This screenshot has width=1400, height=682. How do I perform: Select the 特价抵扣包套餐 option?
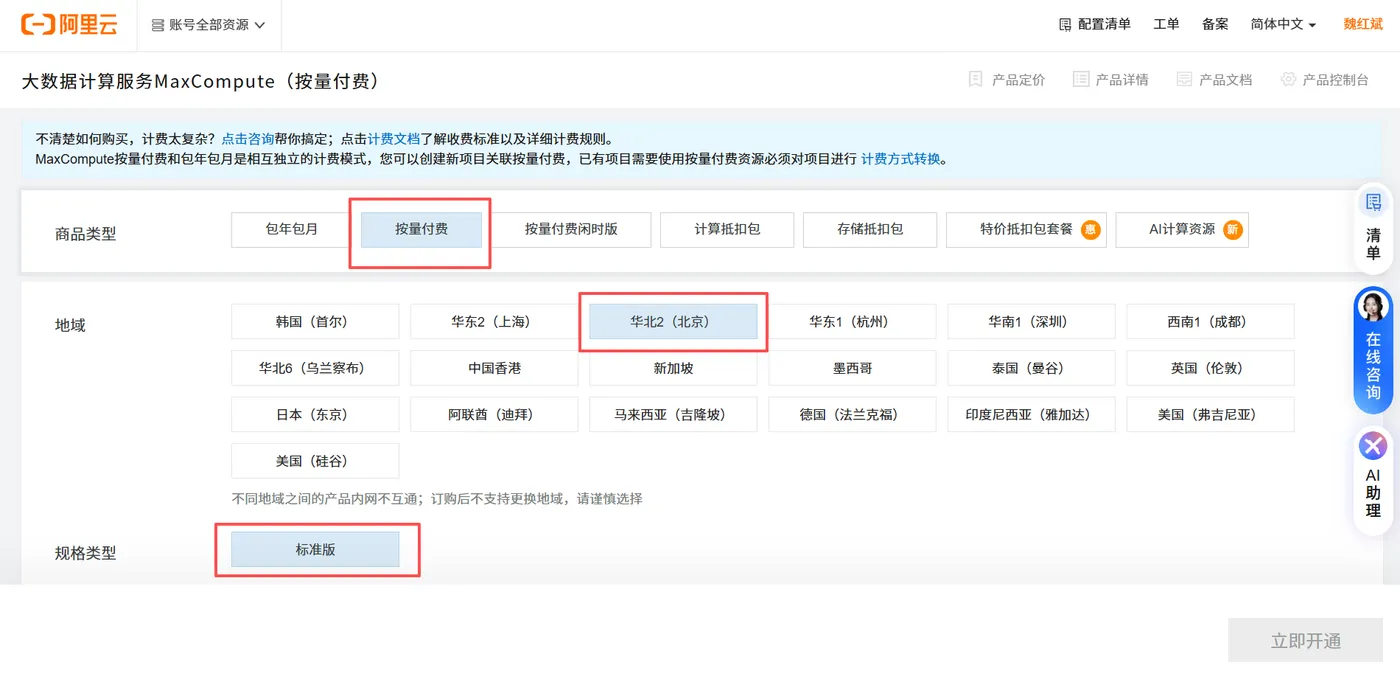click(x=1026, y=229)
